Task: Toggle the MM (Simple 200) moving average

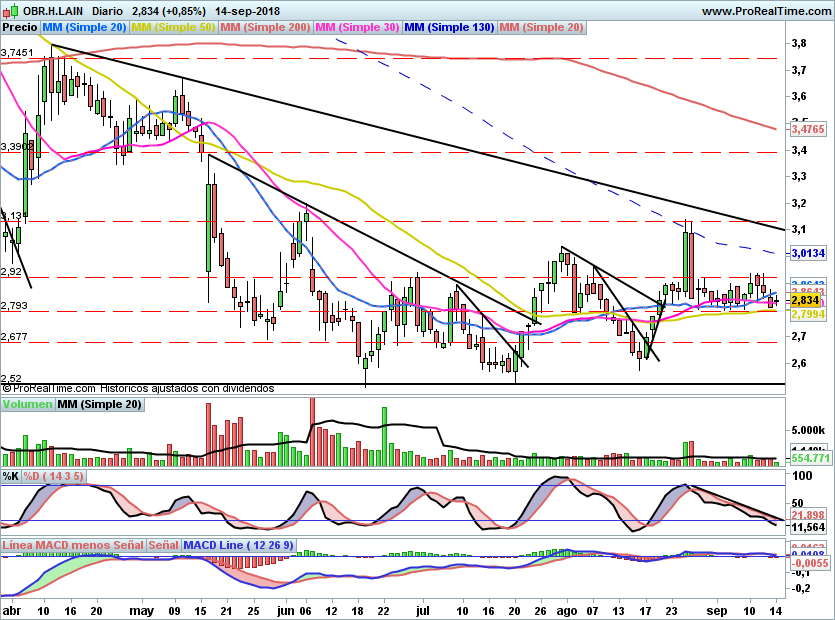Action: point(265,27)
